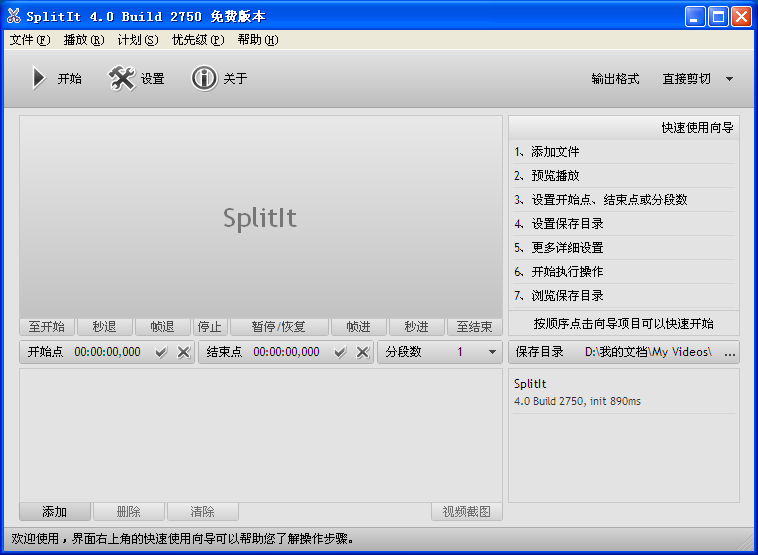Click the 开始点 time field 00:00:00,000

click(x=107, y=352)
